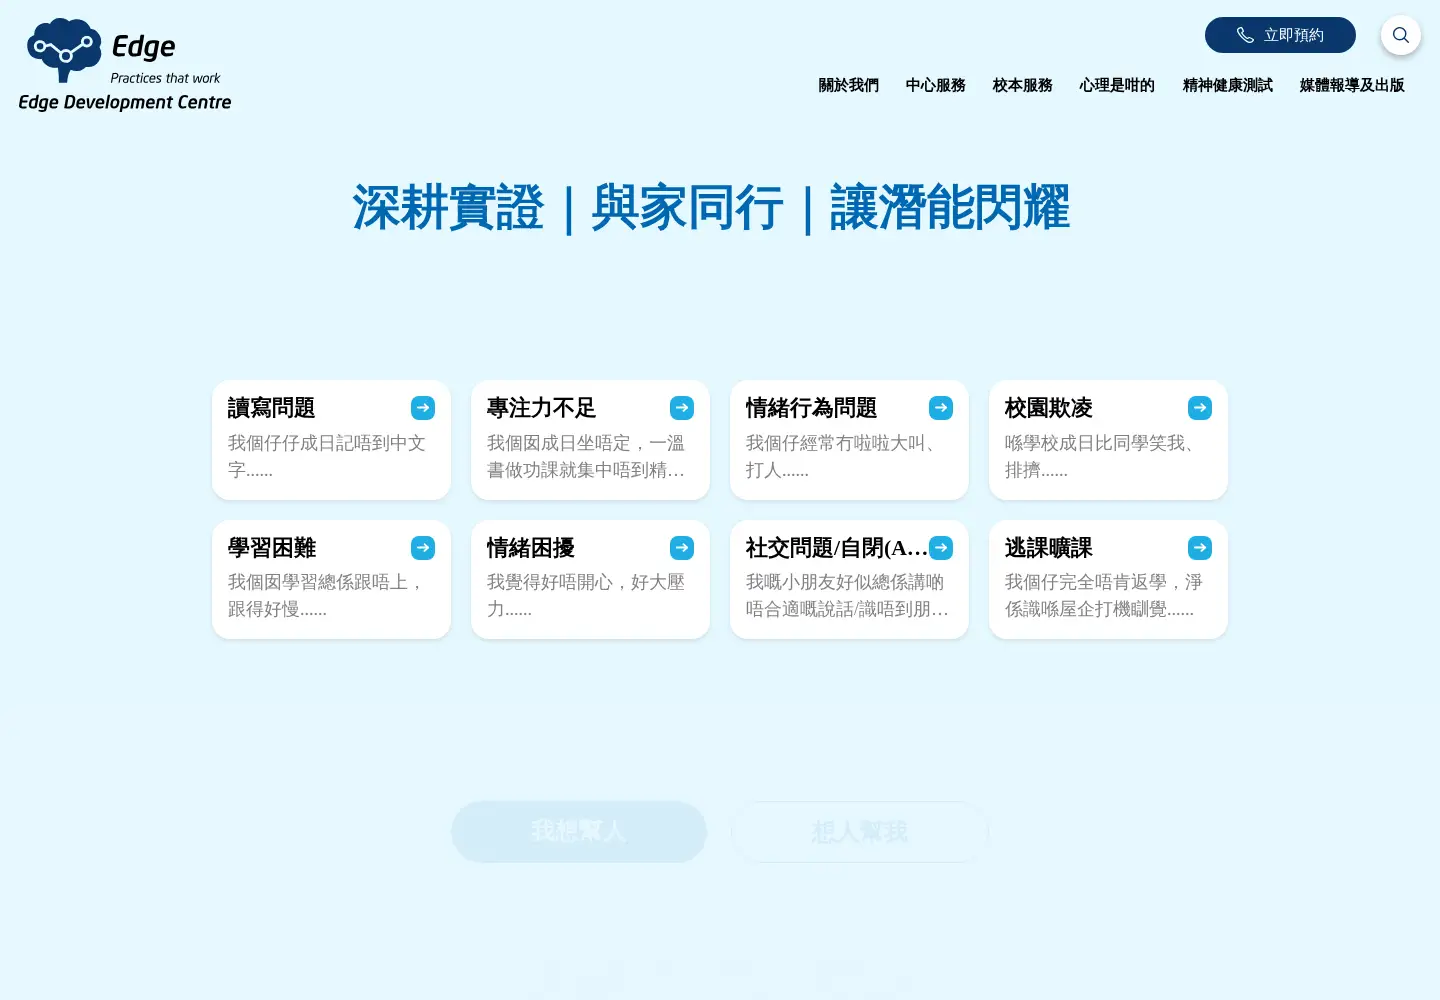Open the 情緒困擾 card title
1440x1000 pixels.
click(531, 548)
